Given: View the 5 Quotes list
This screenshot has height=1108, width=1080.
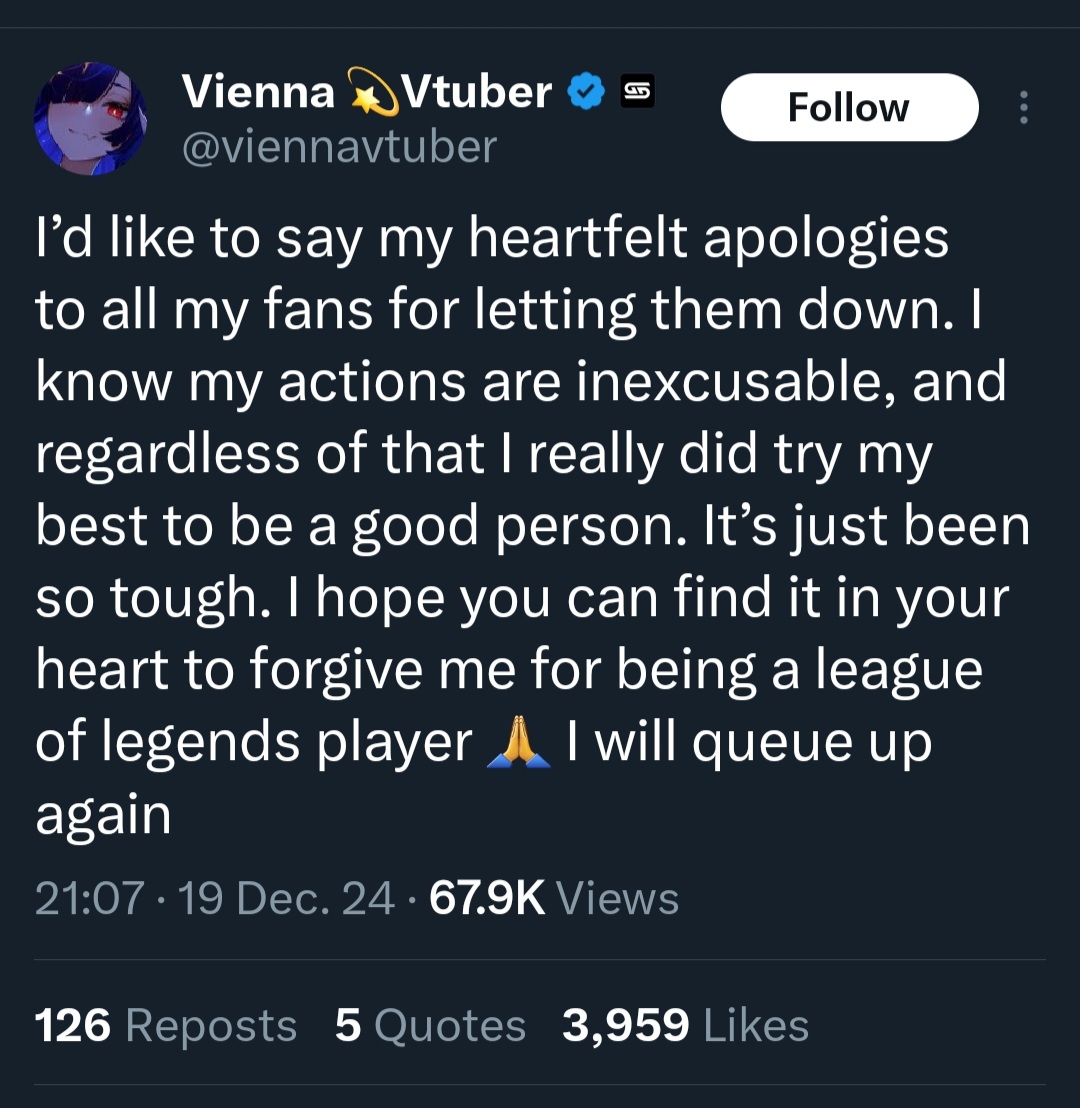Looking at the screenshot, I should point(430,1025).
